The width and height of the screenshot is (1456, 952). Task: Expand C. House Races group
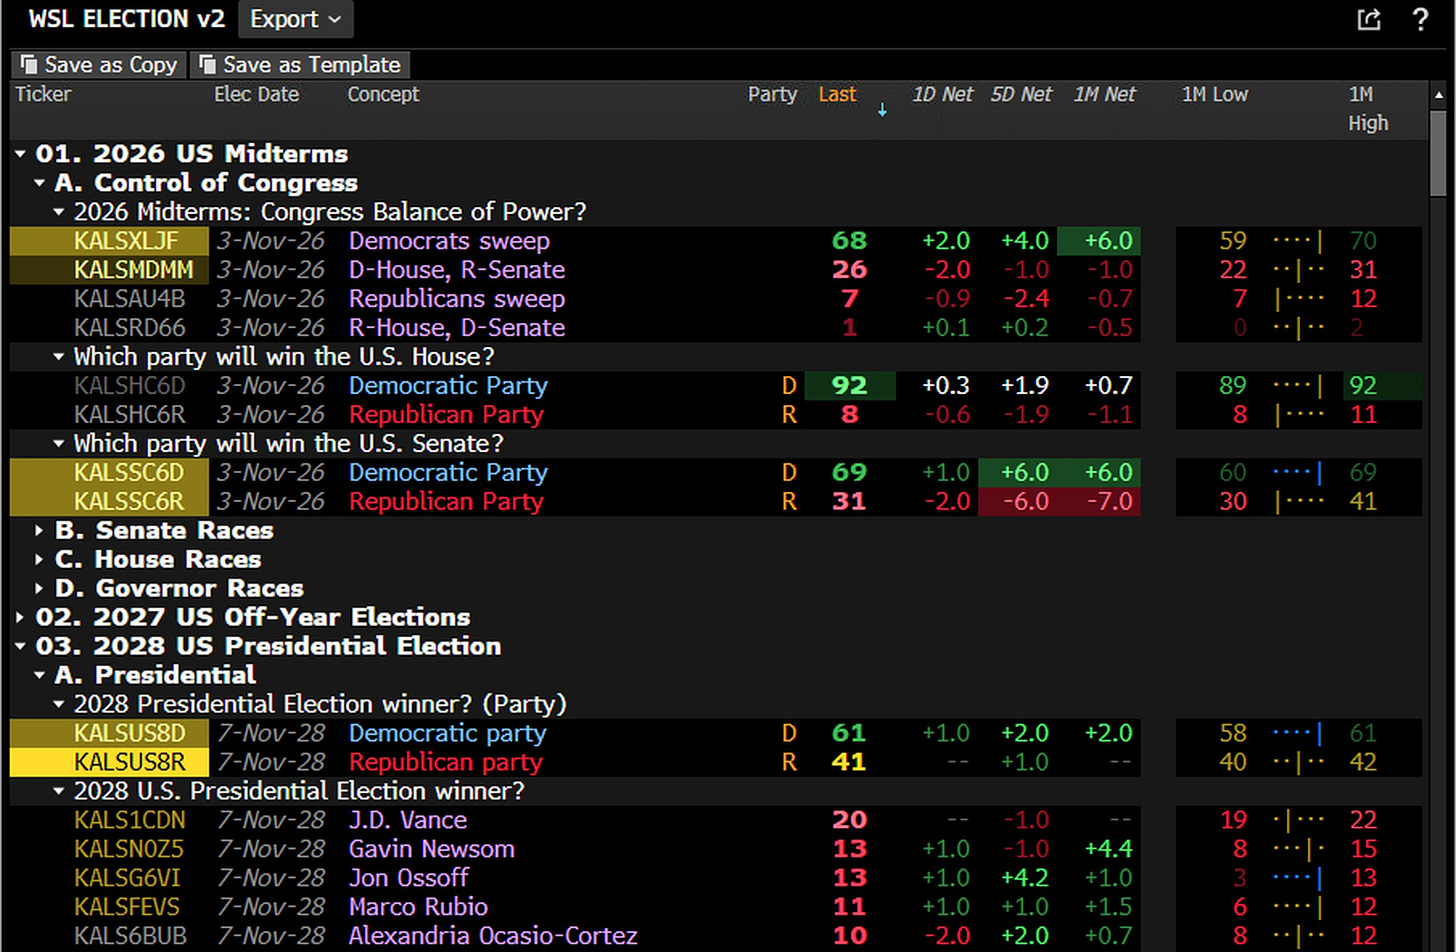point(40,560)
